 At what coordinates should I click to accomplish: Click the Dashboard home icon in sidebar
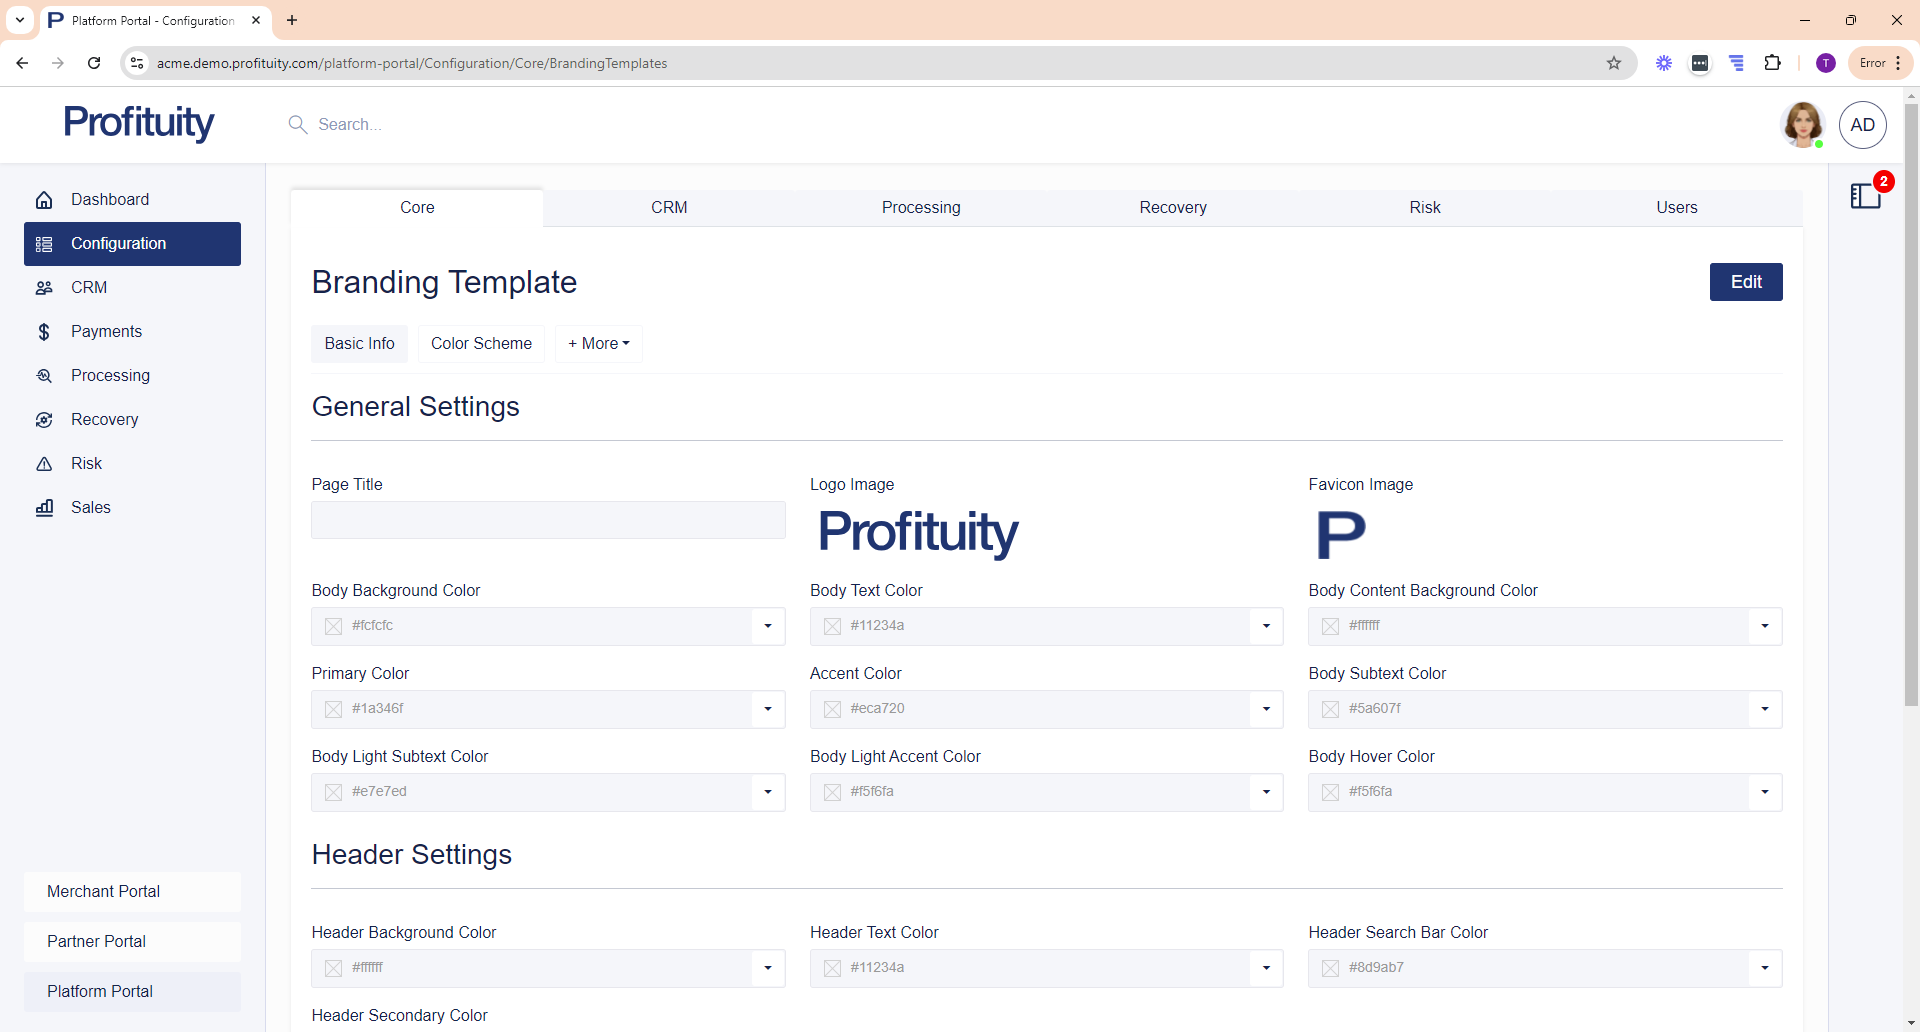click(44, 200)
